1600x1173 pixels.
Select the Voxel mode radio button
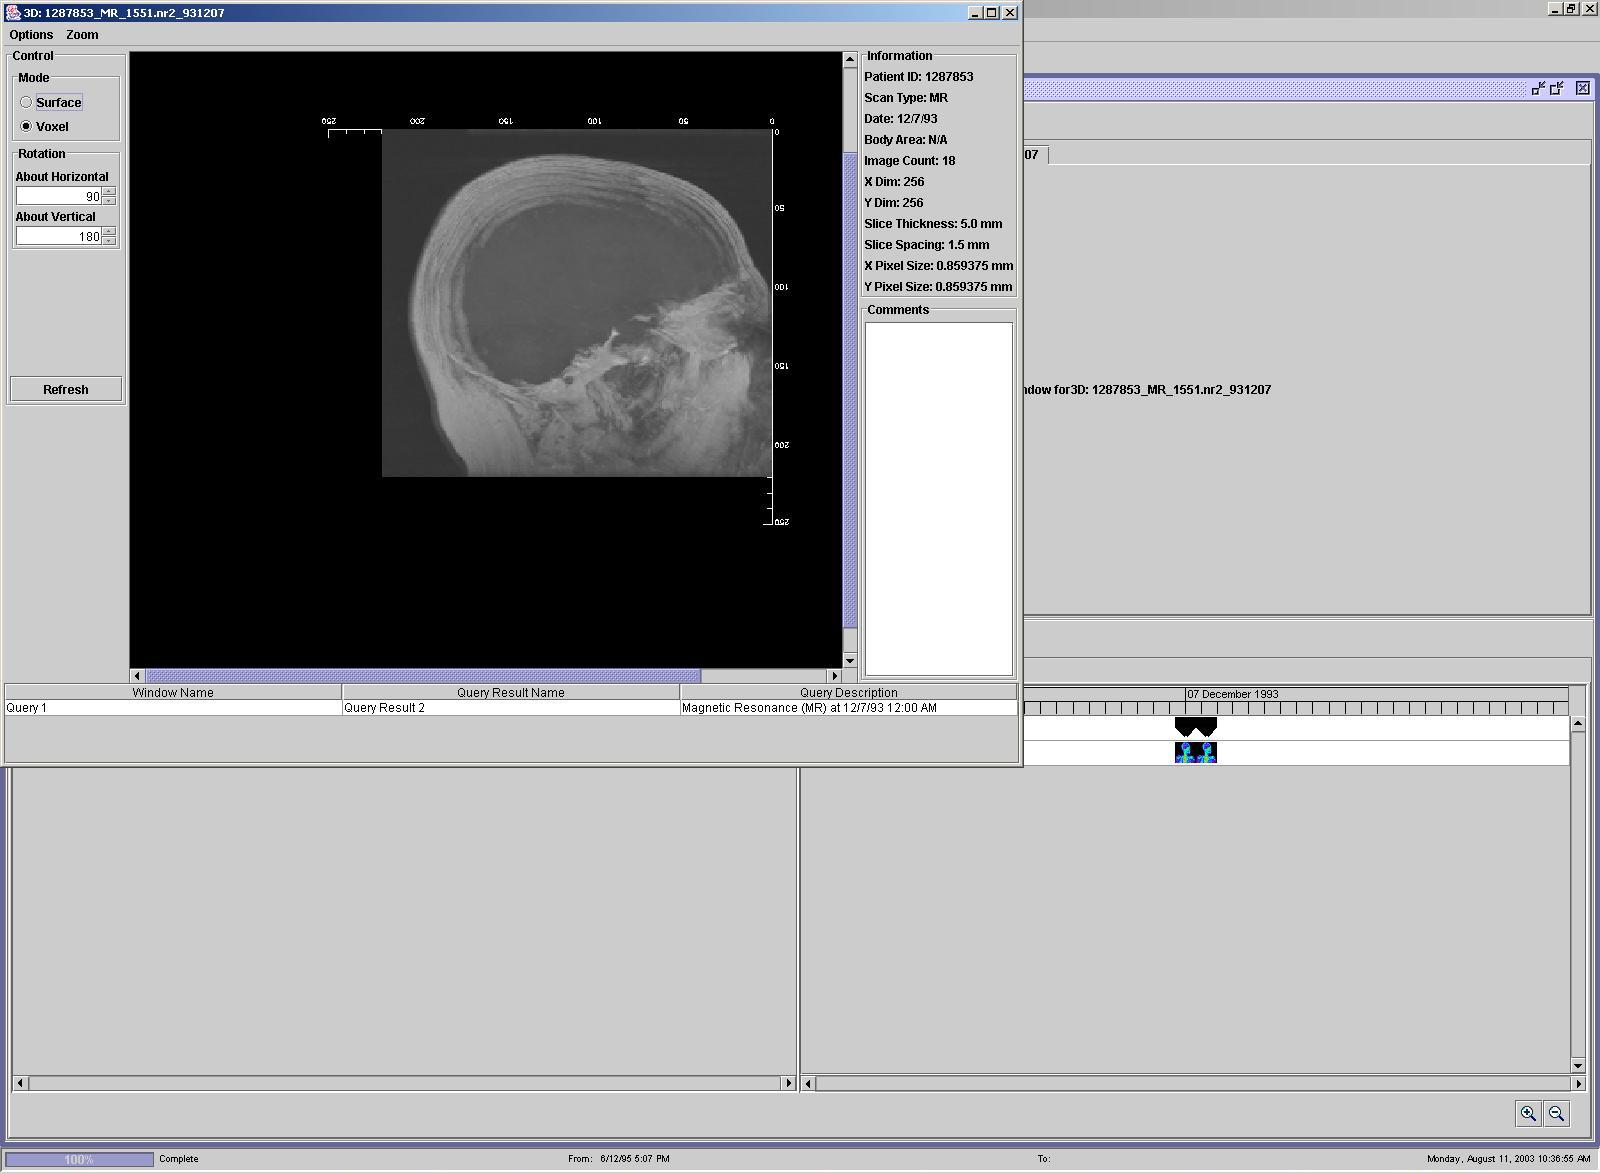coord(26,126)
